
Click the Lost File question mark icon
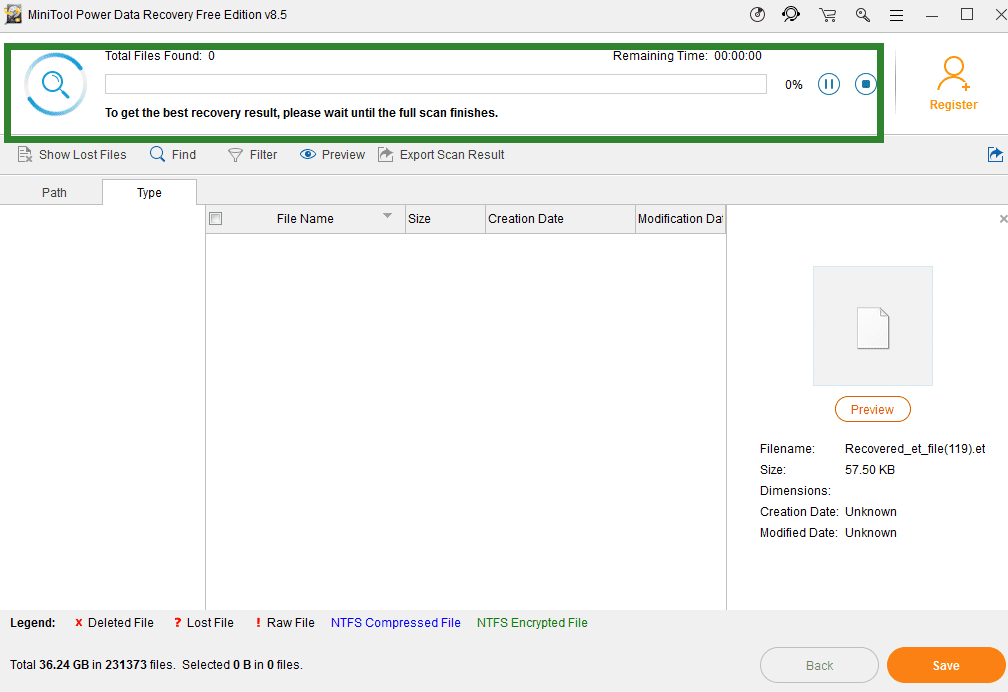point(177,623)
